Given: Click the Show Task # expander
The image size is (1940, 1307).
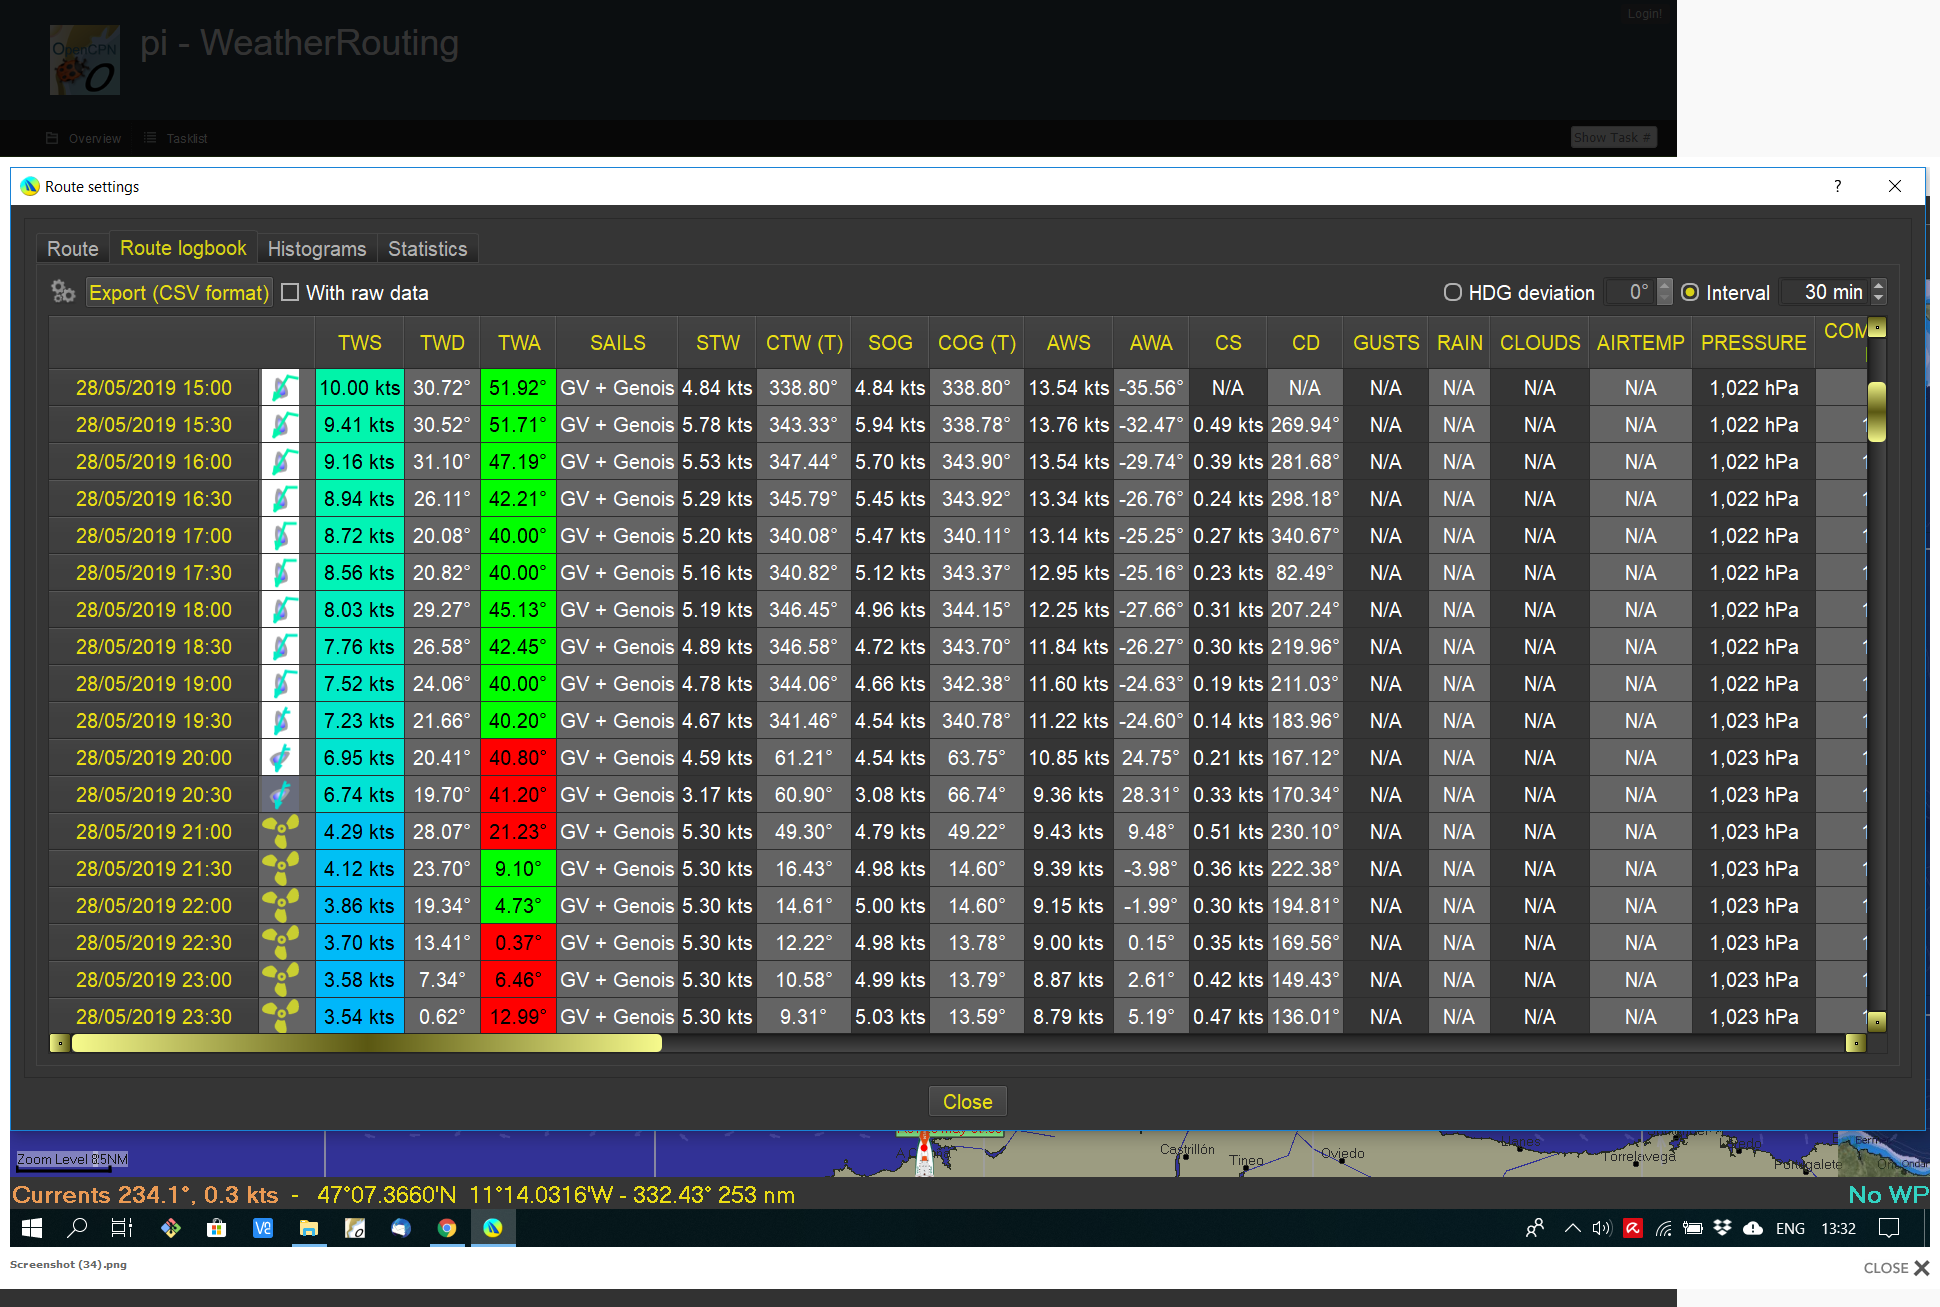Looking at the screenshot, I should (1613, 137).
